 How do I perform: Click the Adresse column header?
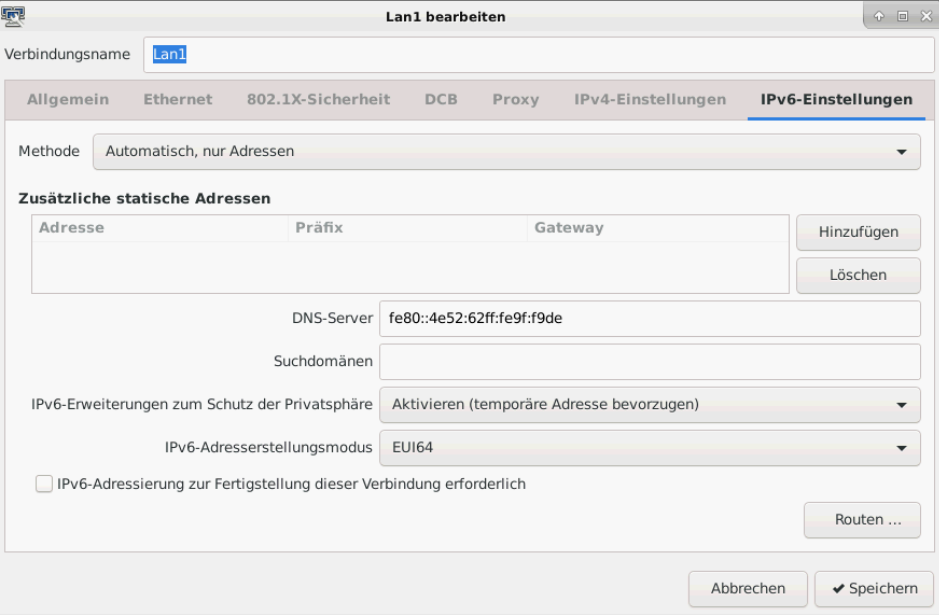pos(160,228)
